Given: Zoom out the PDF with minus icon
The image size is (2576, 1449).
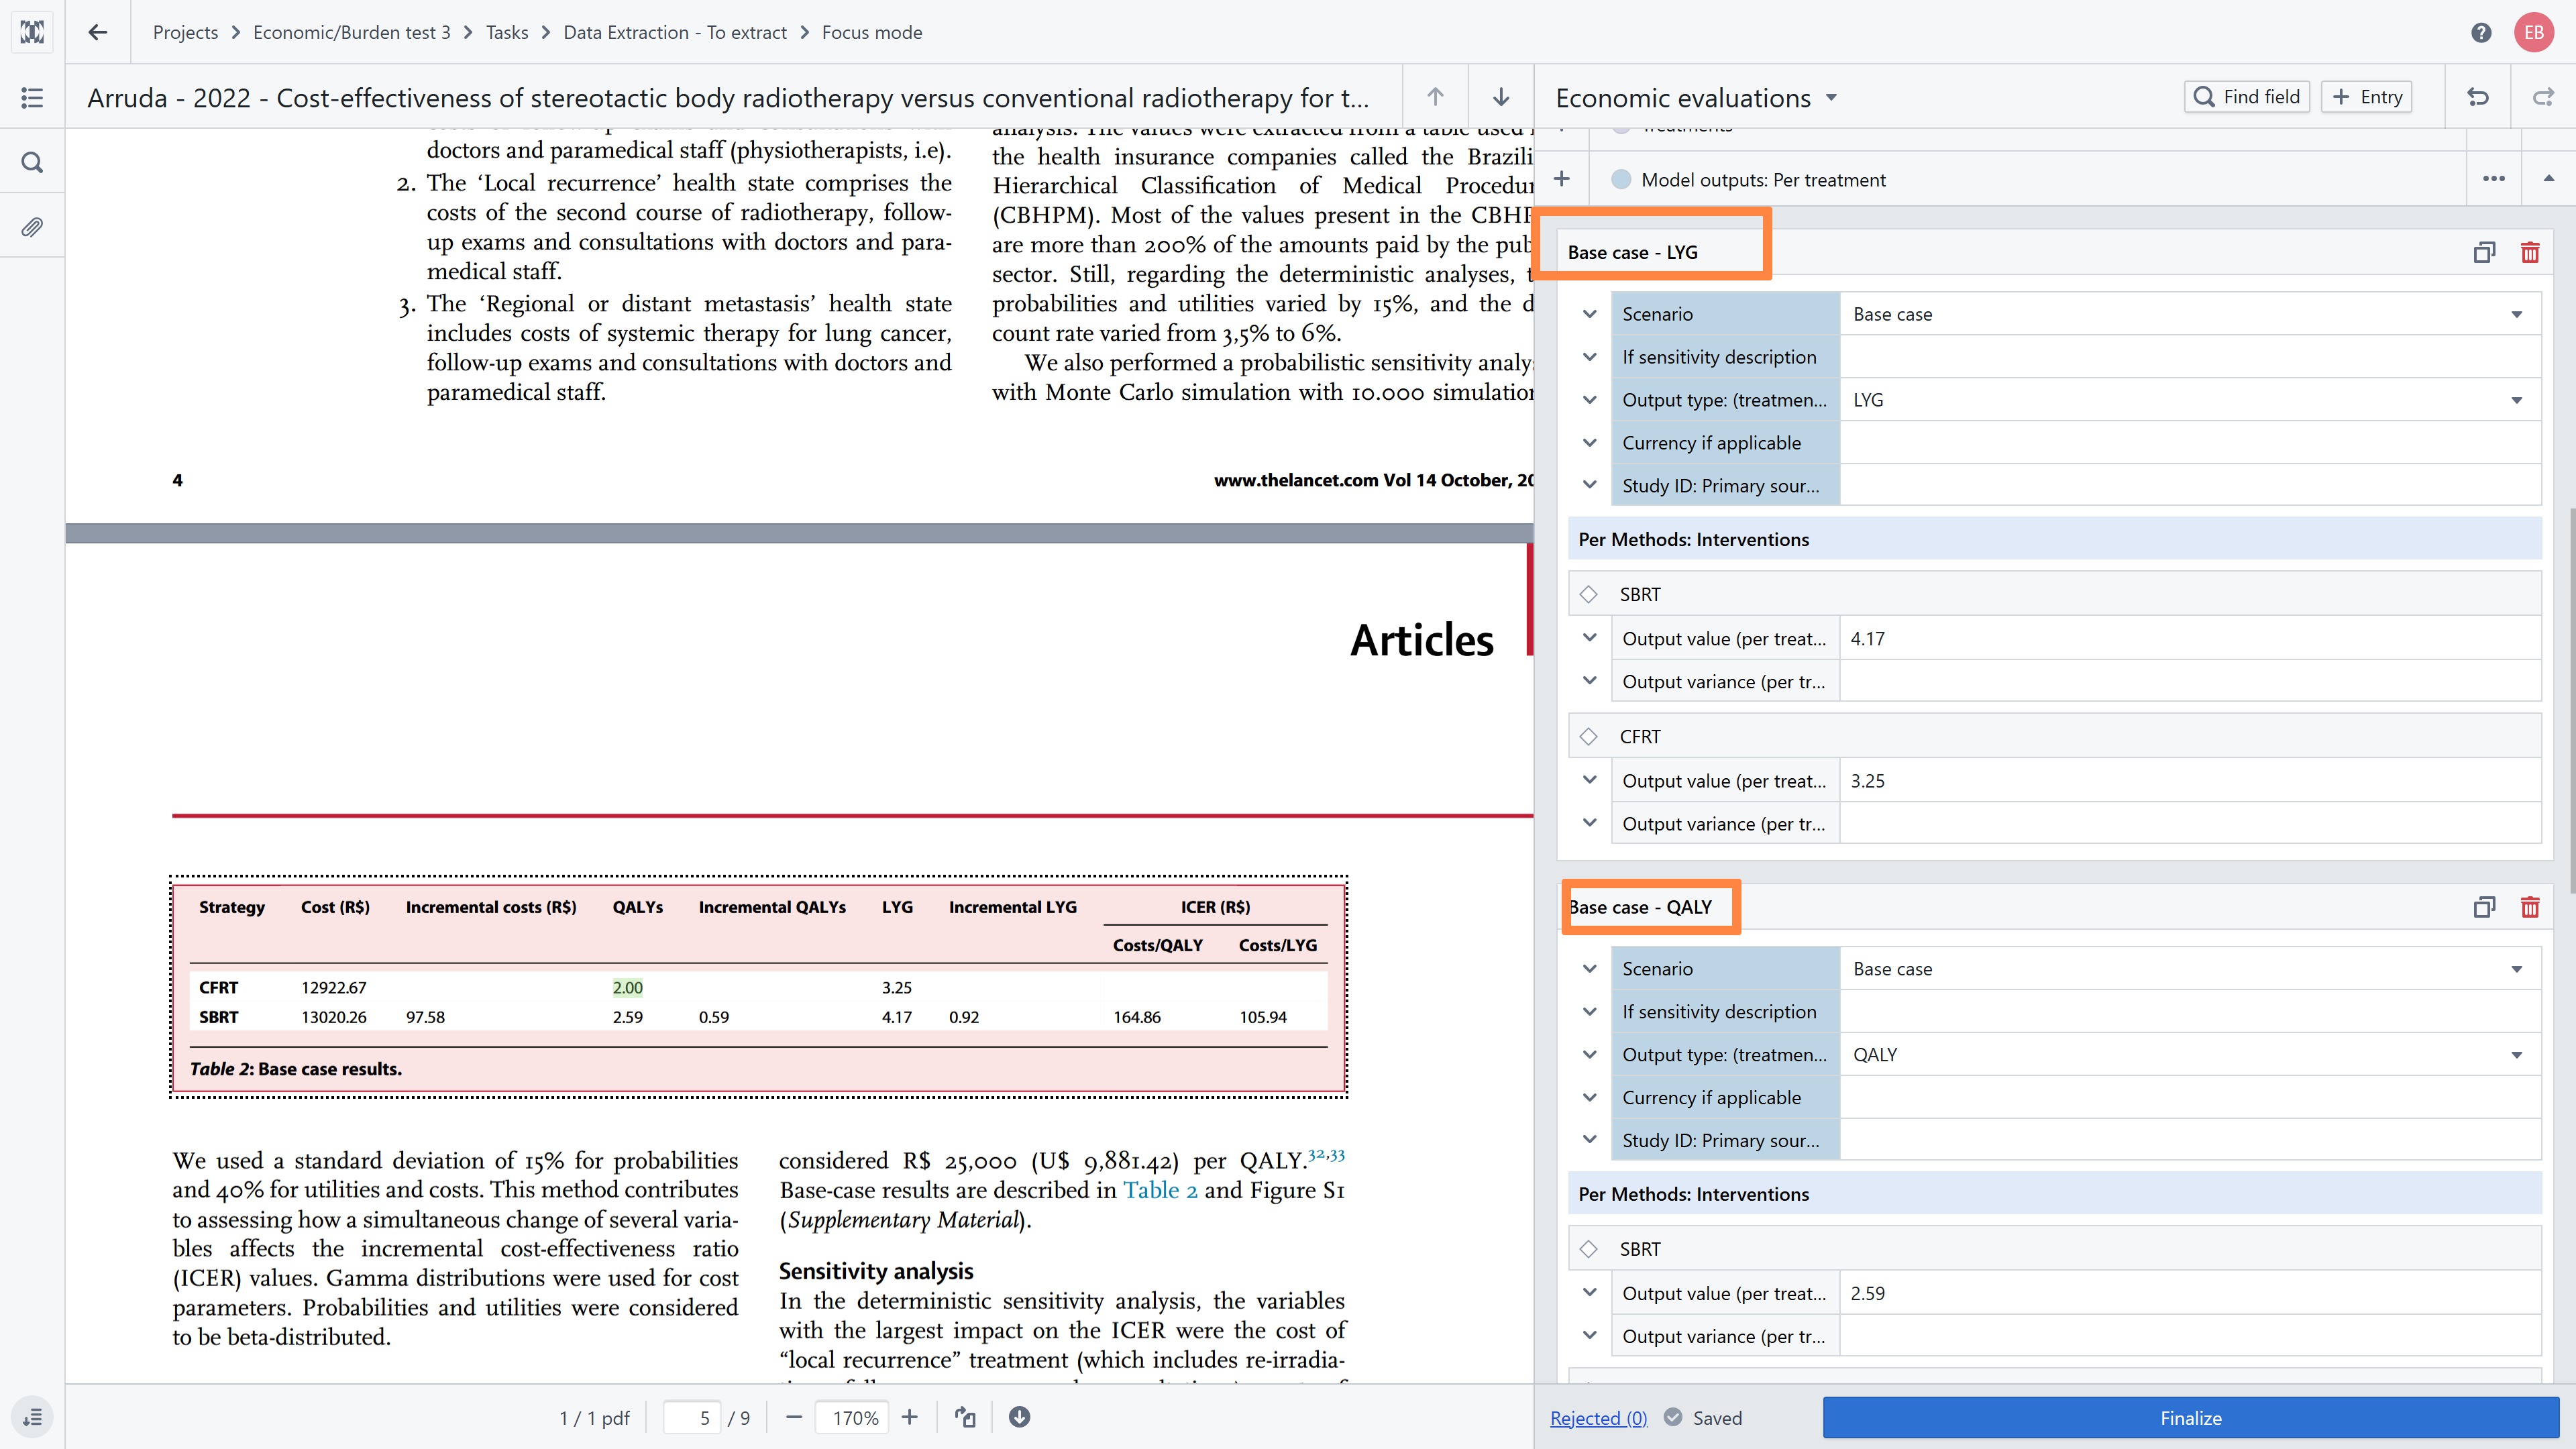Looking at the screenshot, I should (793, 1417).
